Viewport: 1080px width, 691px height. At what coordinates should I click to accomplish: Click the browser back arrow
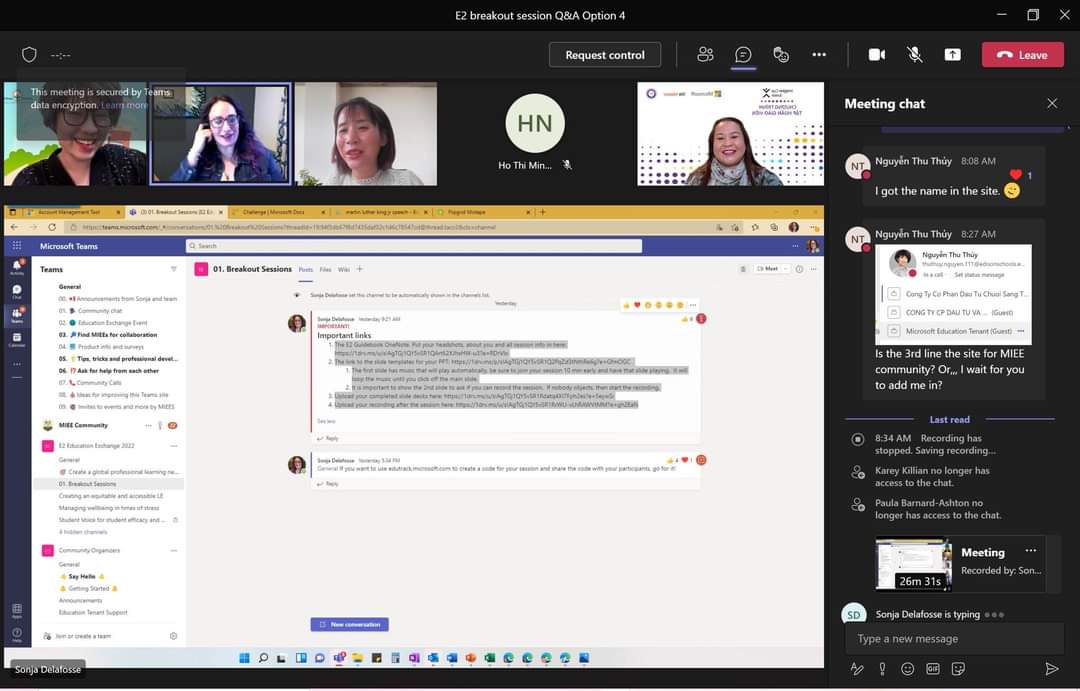click(x=14, y=227)
